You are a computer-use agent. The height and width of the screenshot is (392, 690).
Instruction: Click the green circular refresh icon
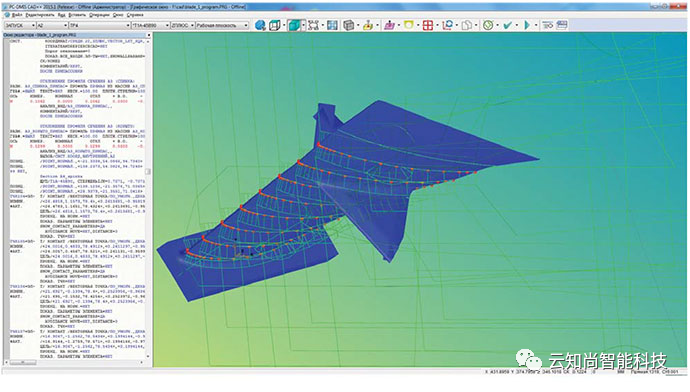[488, 25]
